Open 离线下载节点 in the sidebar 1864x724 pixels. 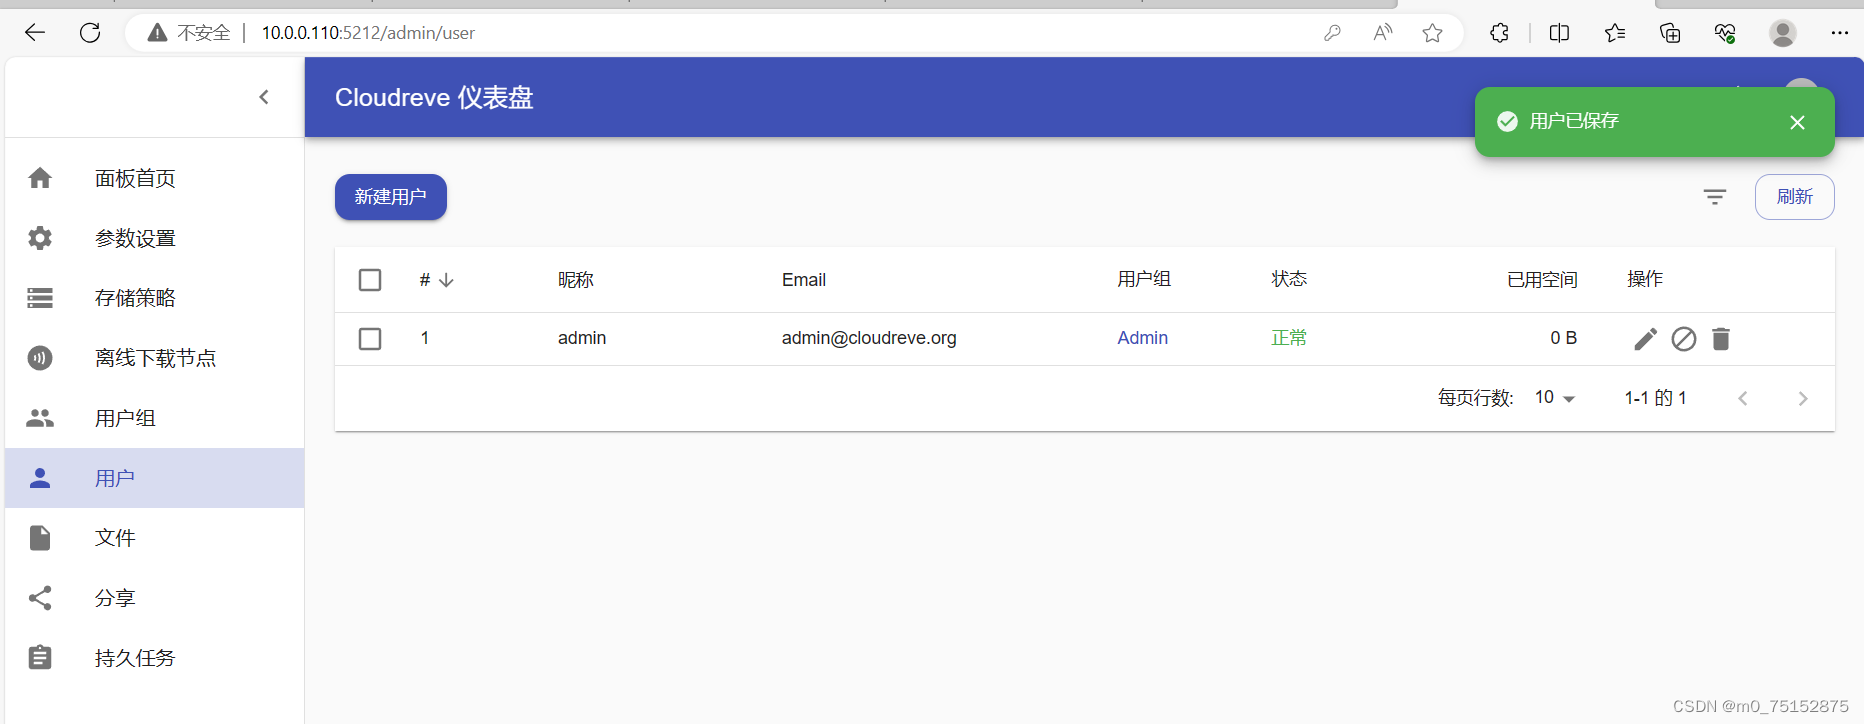pyautogui.click(x=154, y=358)
